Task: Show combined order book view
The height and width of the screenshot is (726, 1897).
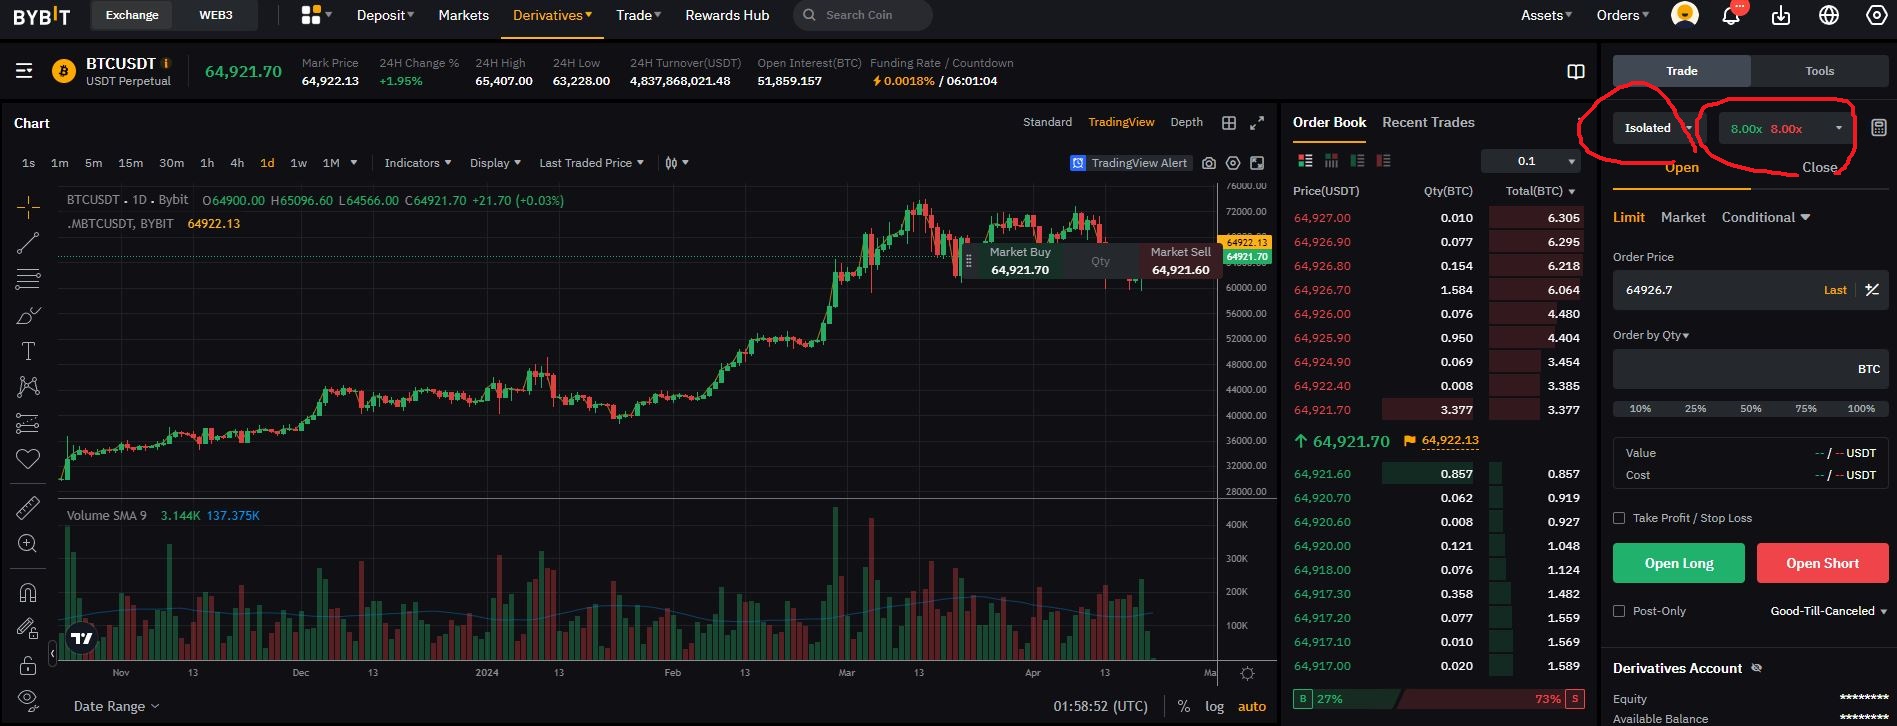Action: pyautogui.click(x=1305, y=161)
